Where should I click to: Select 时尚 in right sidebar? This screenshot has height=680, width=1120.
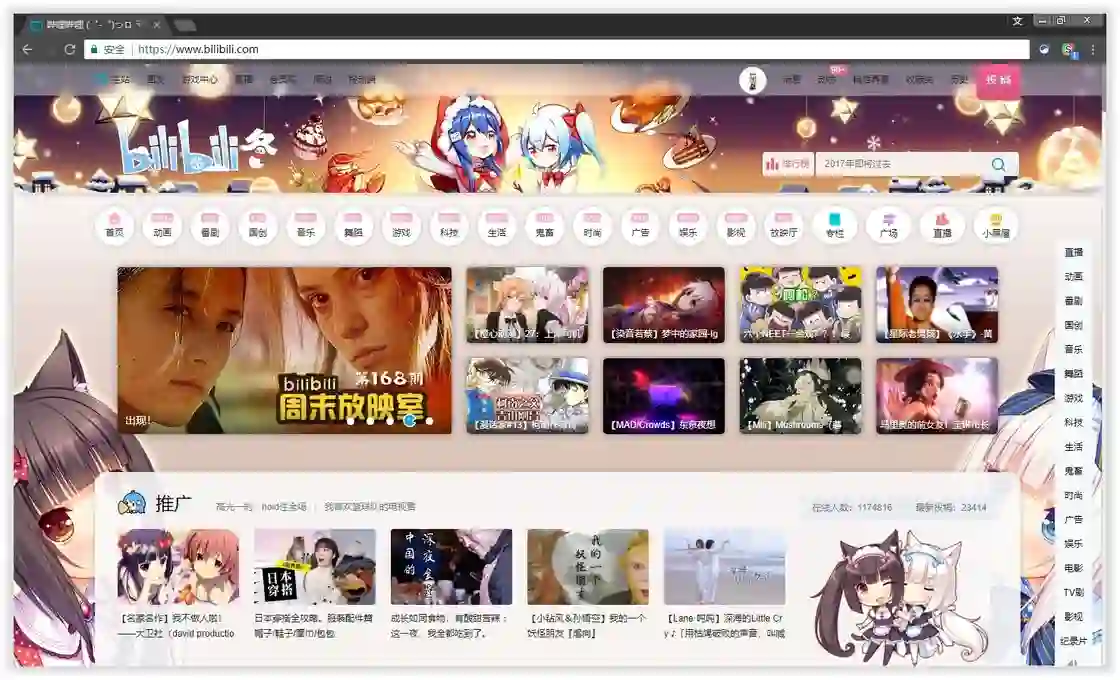[x=1074, y=495]
